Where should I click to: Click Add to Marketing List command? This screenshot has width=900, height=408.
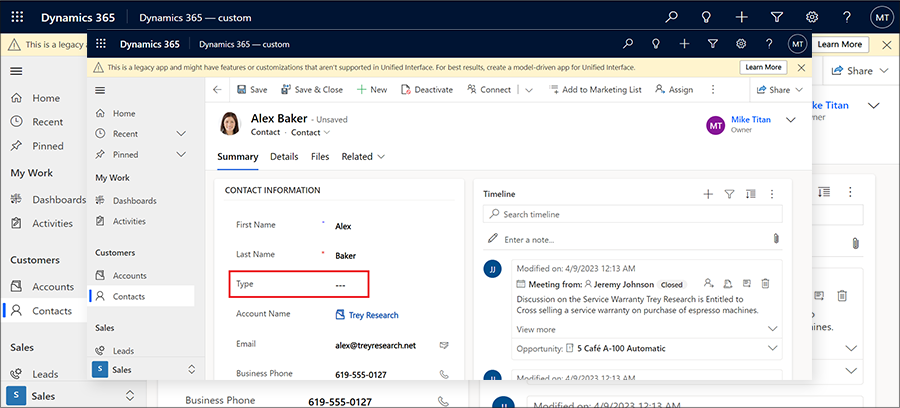(595, 90)
